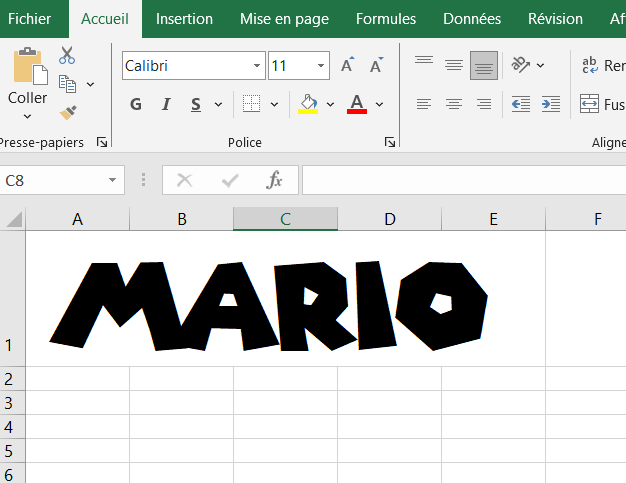
Task: Align text to the left
Action: tap(424, 104)
